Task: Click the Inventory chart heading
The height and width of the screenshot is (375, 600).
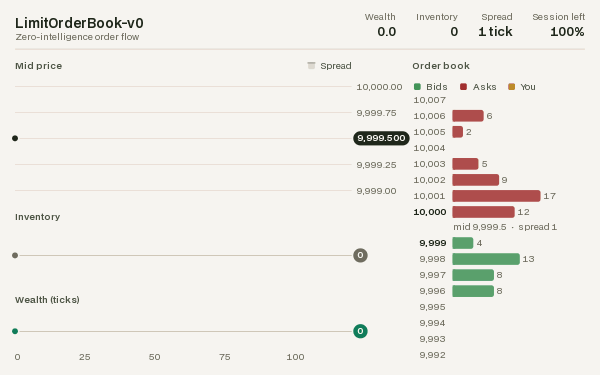Action: pos(38,217)
